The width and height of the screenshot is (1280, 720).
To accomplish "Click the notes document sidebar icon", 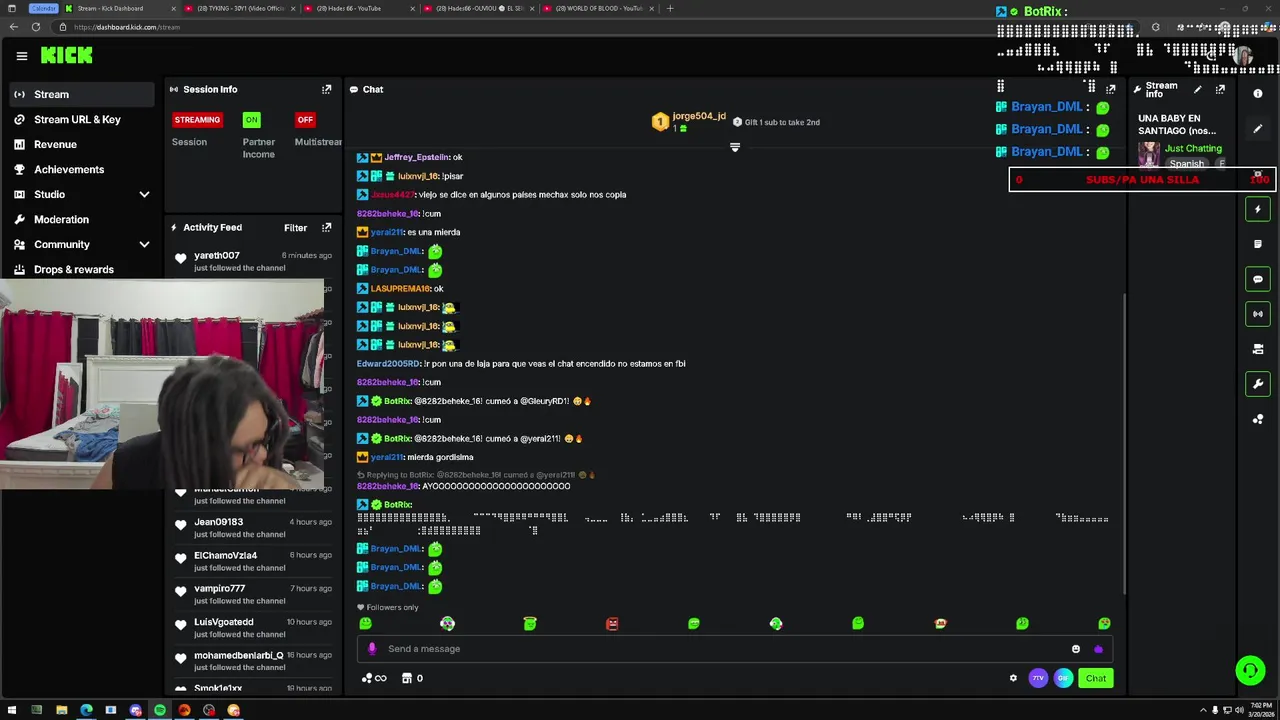I will click(1258, 244).
